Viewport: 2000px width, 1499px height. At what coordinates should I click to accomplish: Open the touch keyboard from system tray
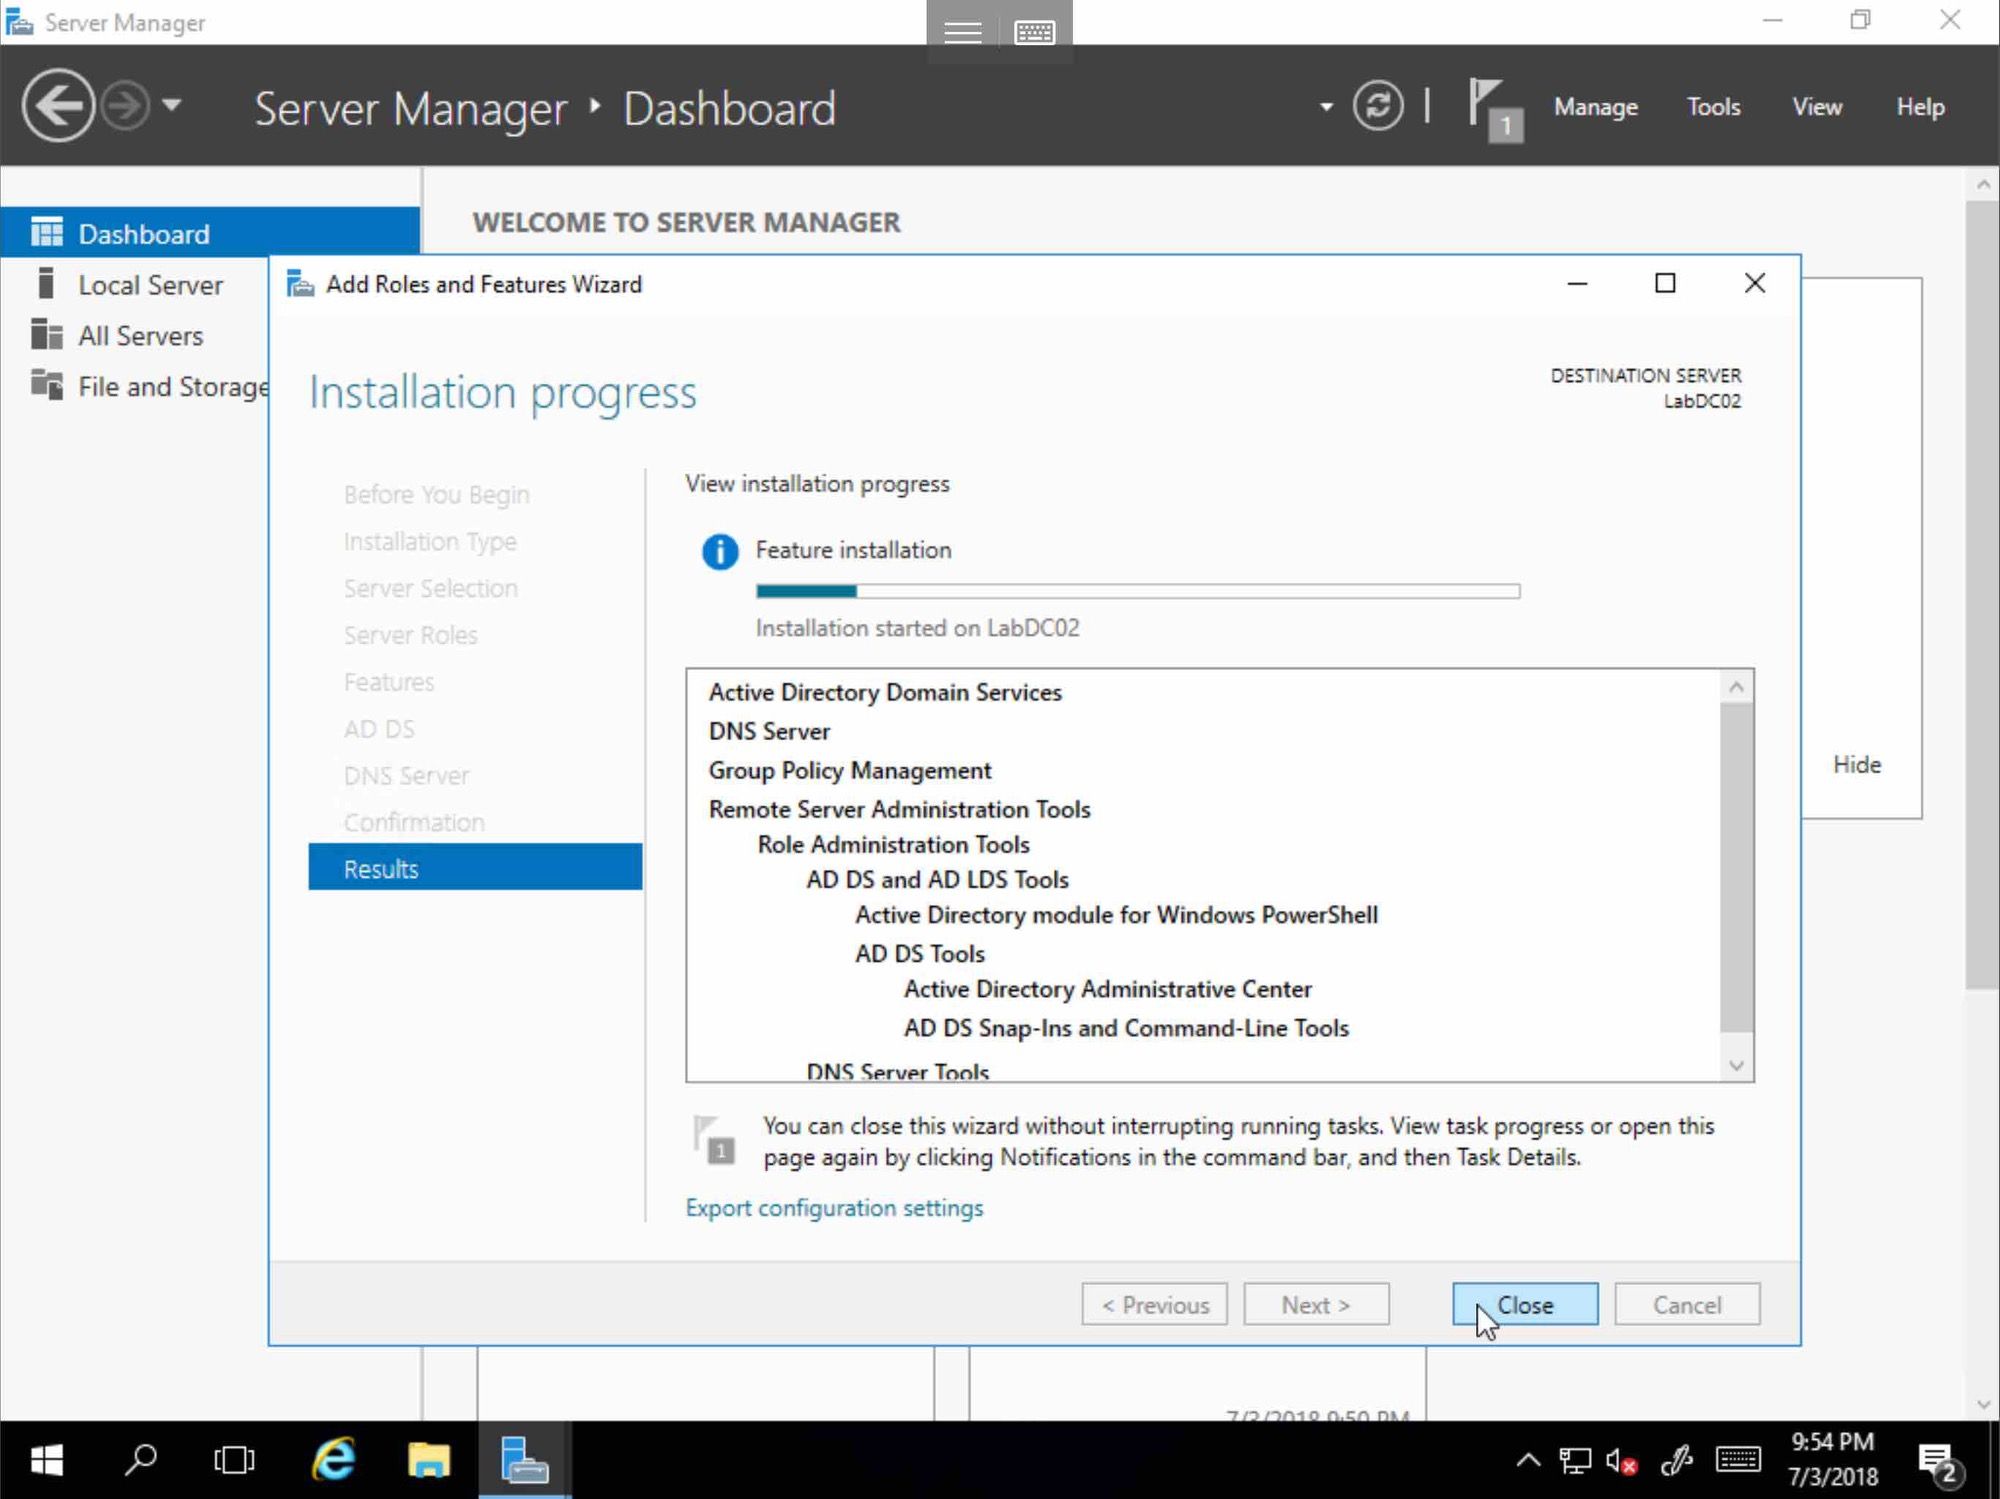1738,1460
